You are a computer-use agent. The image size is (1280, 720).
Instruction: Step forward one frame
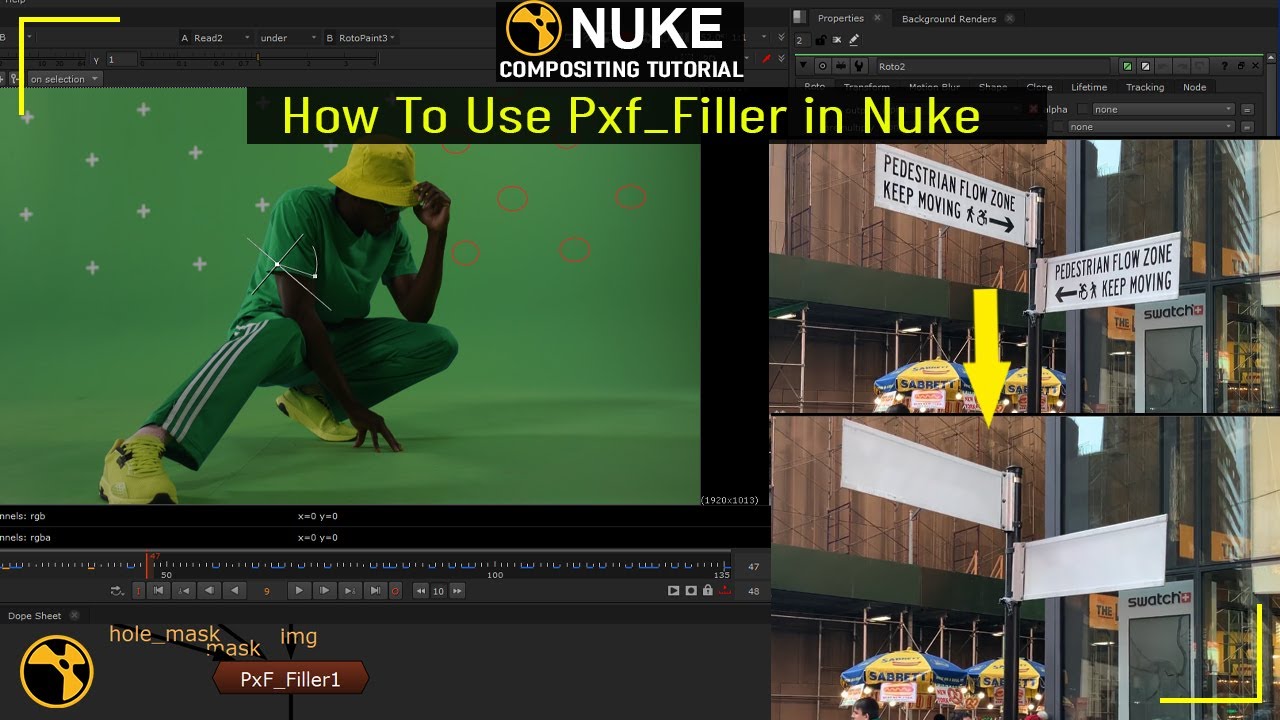point(324,591)
